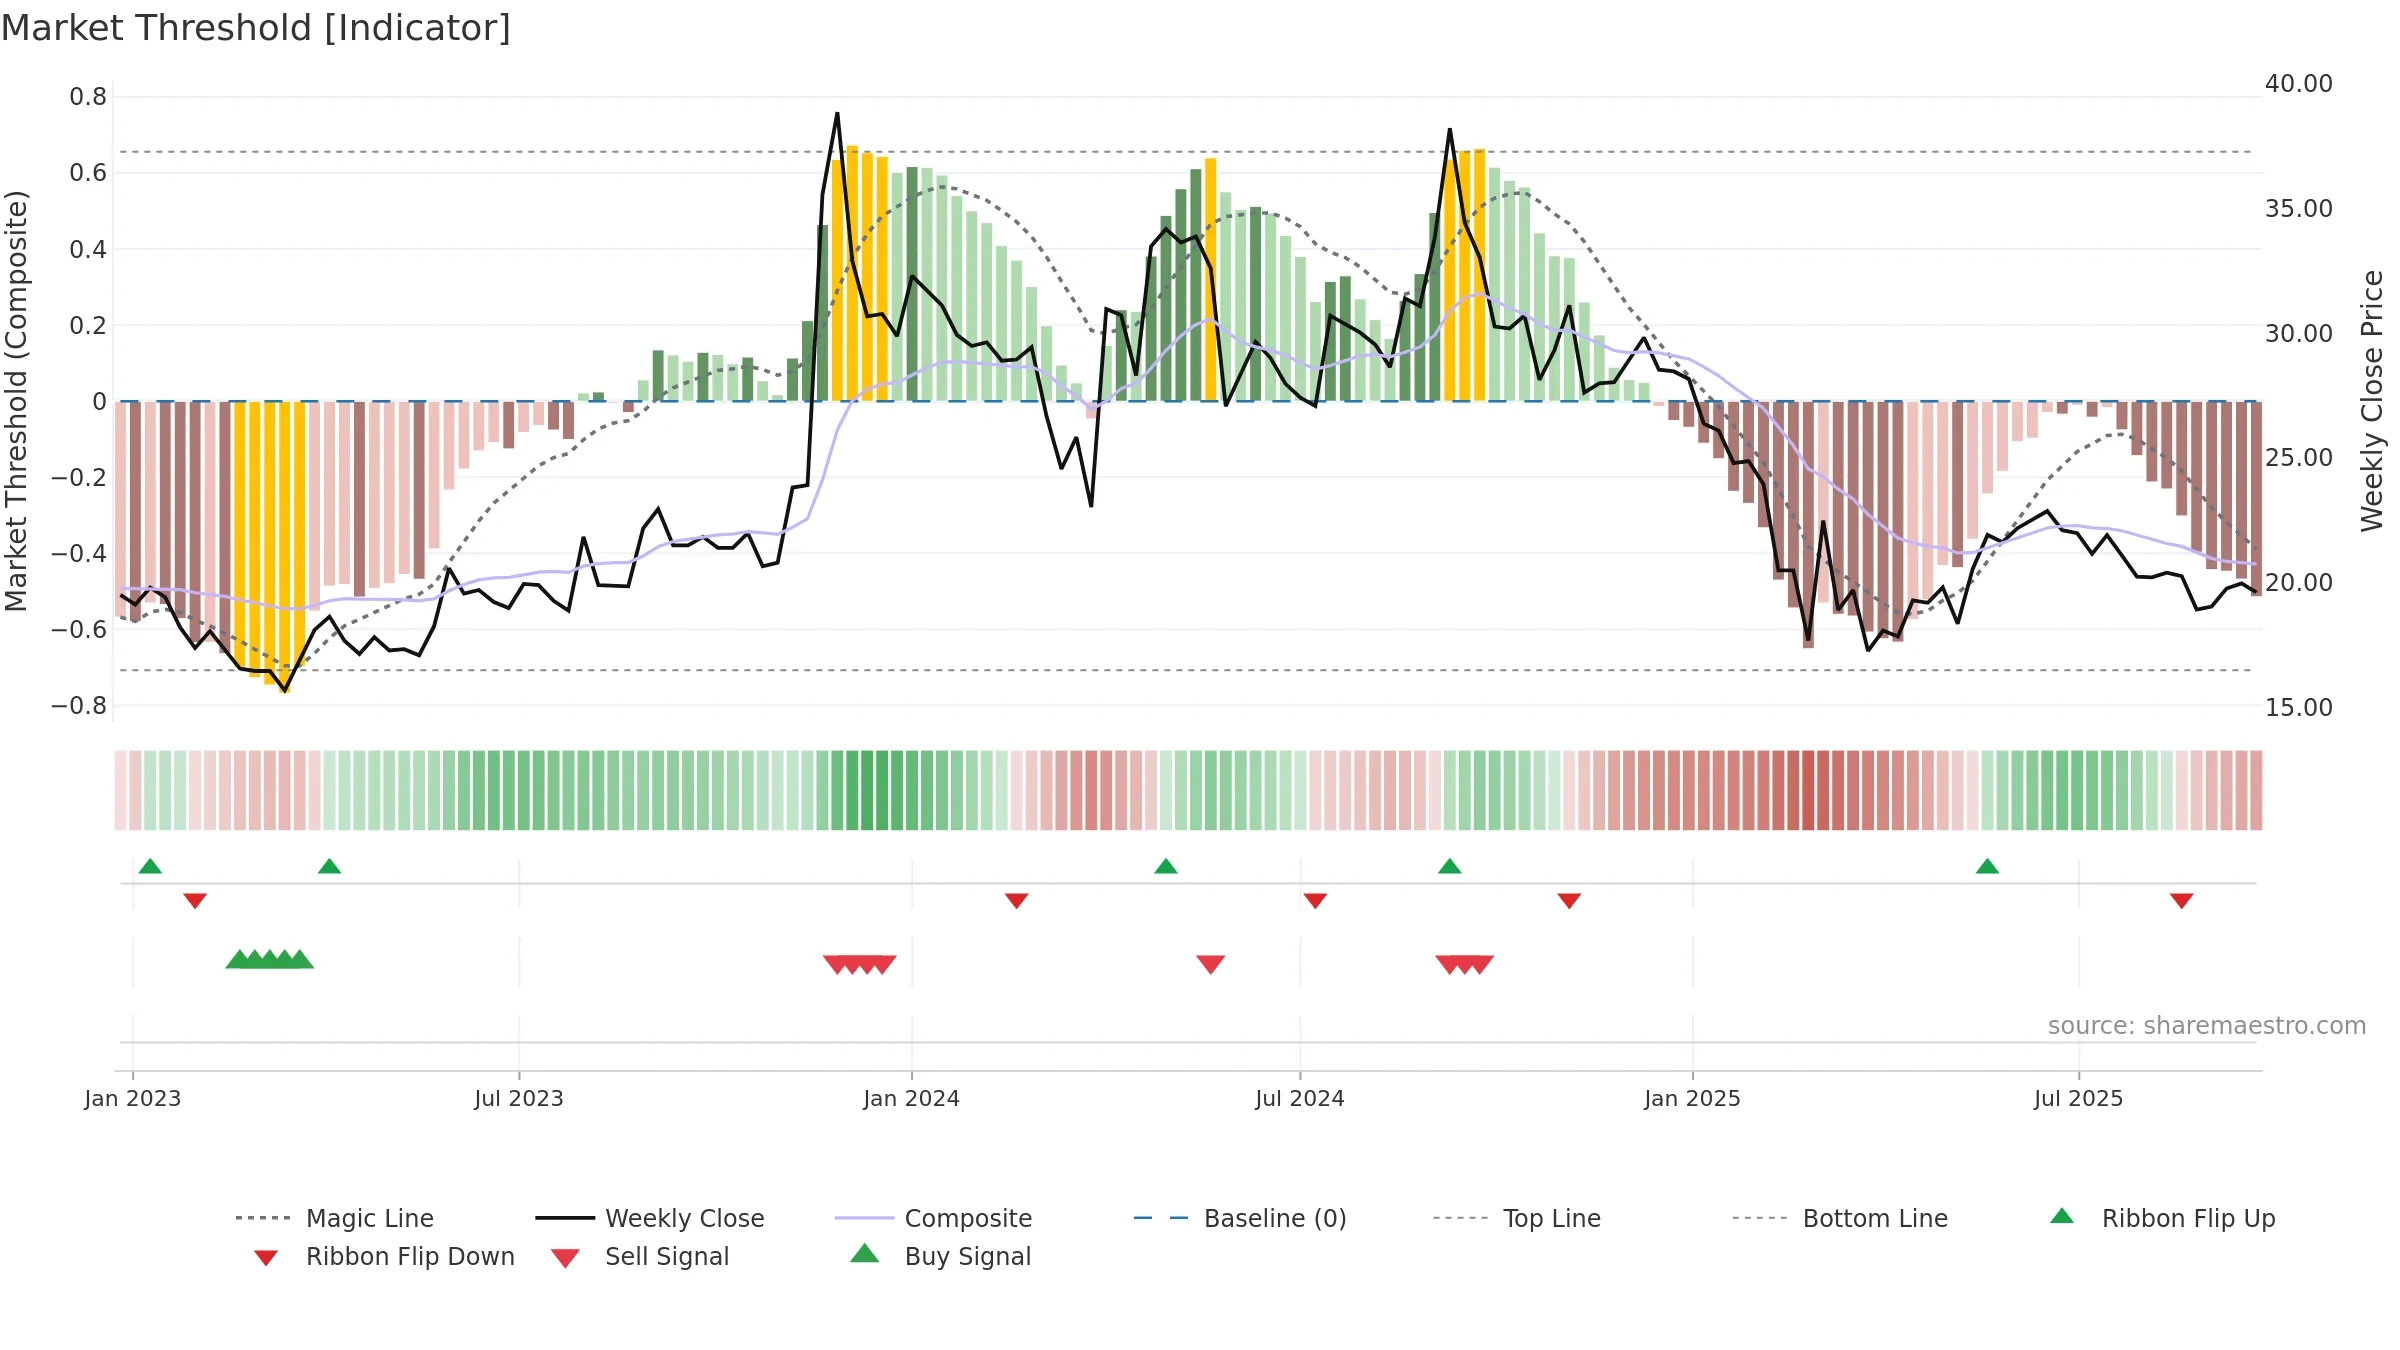Toggle the Ribbon Flip Up legend entry
The image size is (2400, 1350).
click(x=2162, y=1218)
